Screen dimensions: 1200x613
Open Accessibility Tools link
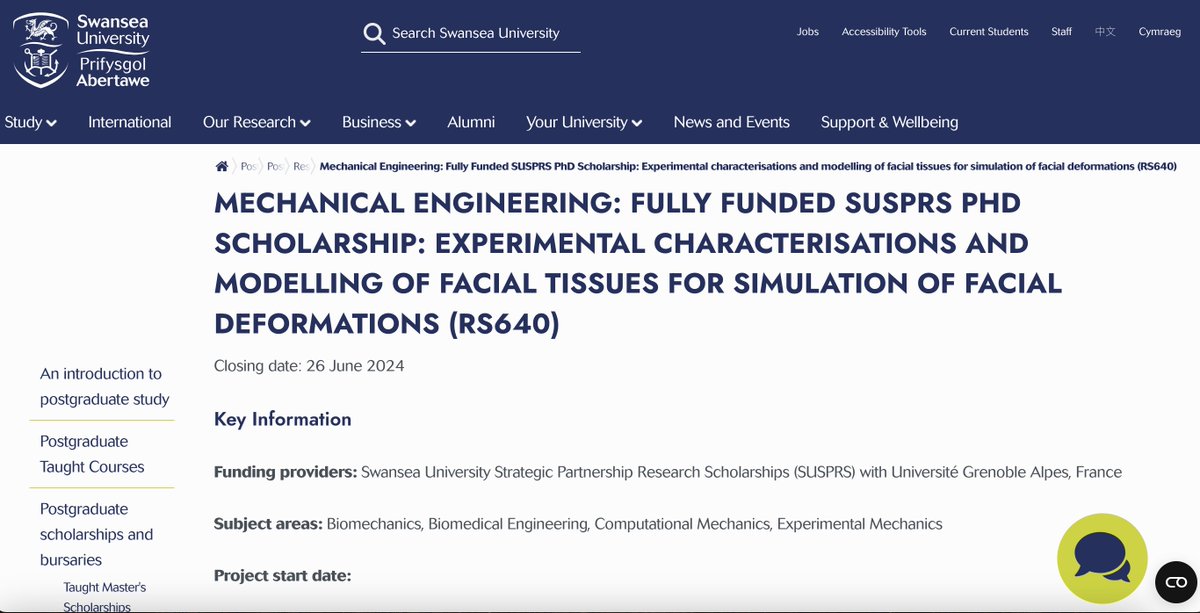pos(884,32)
